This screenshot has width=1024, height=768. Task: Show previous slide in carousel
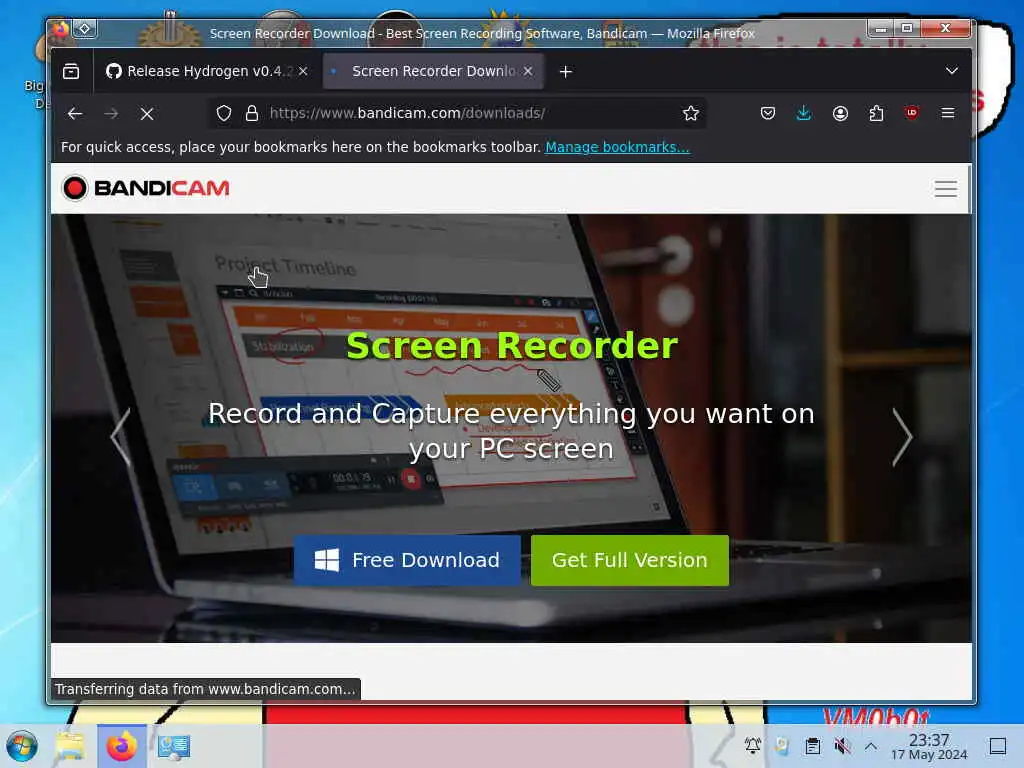tap(121, 436)
